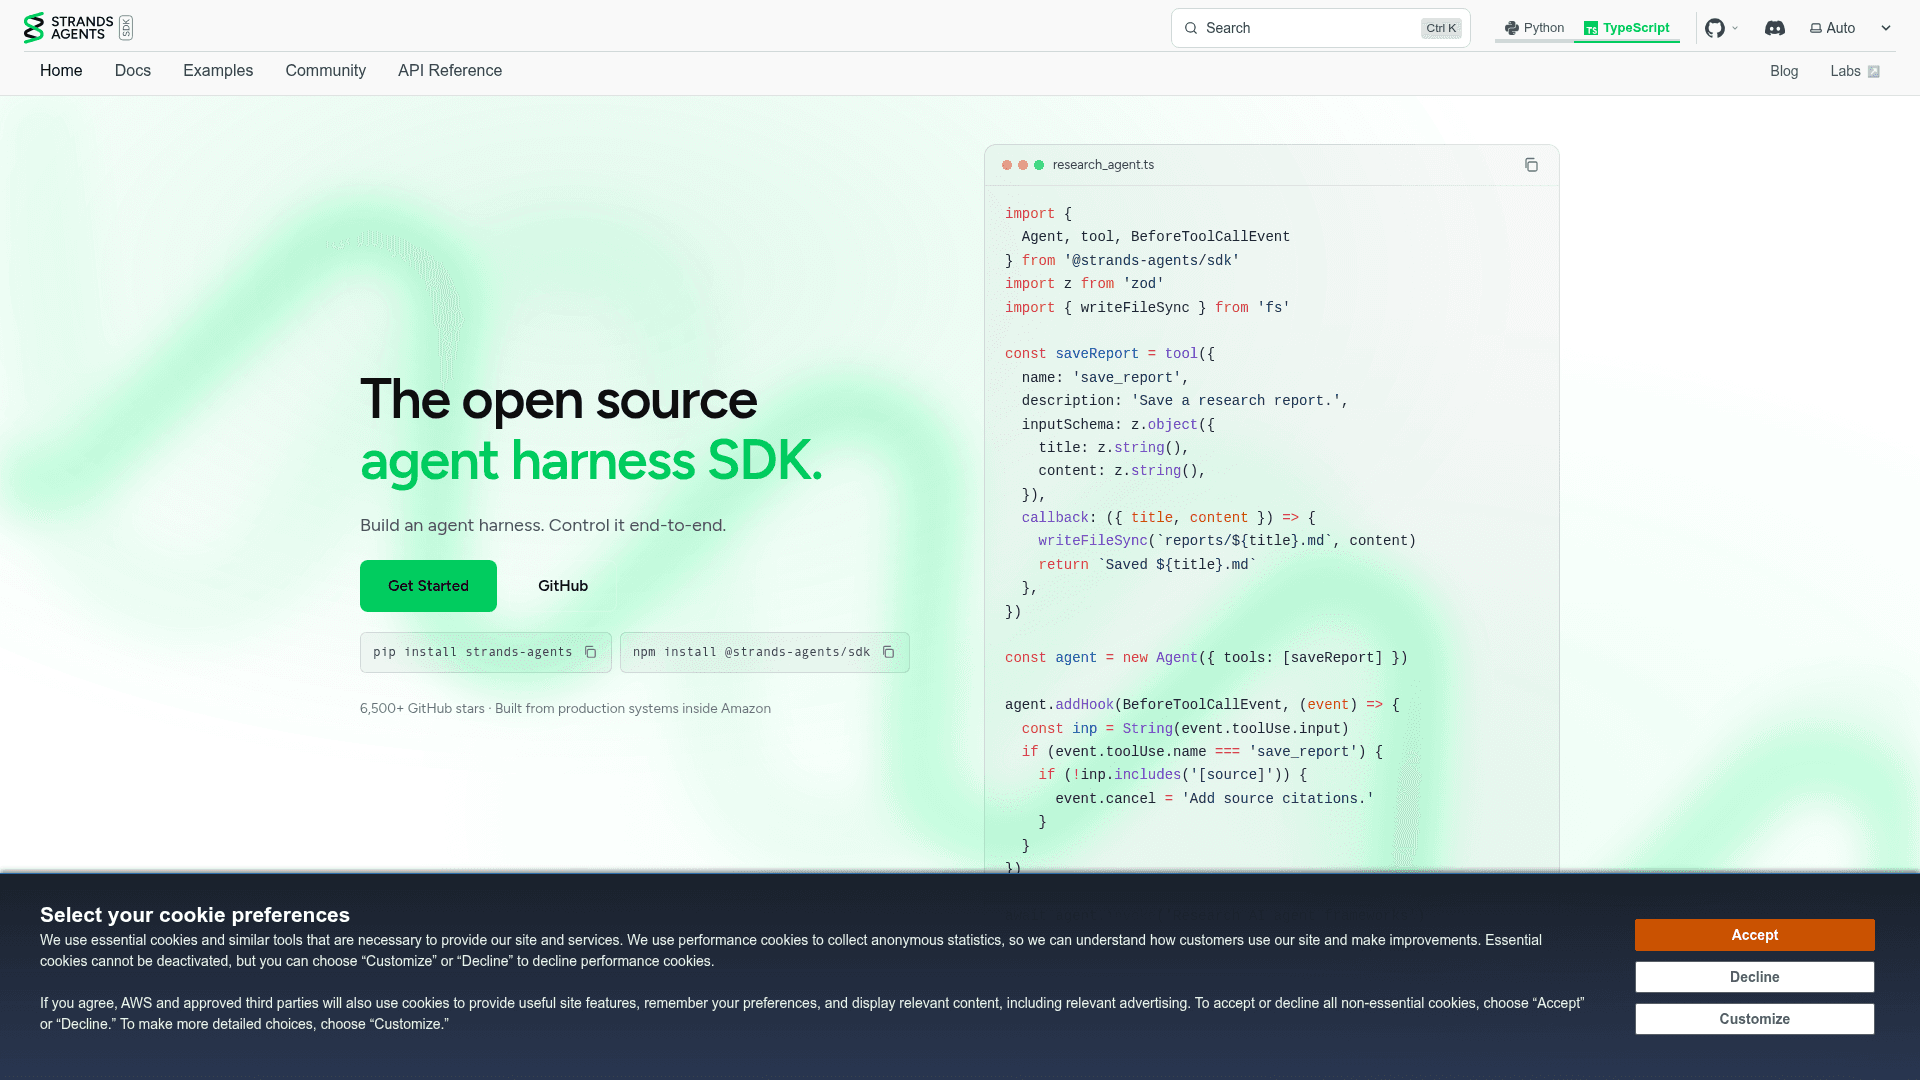The image size is (1920, 1080).
Task: Open the API Reference menu item
Action: click(450, 71)
